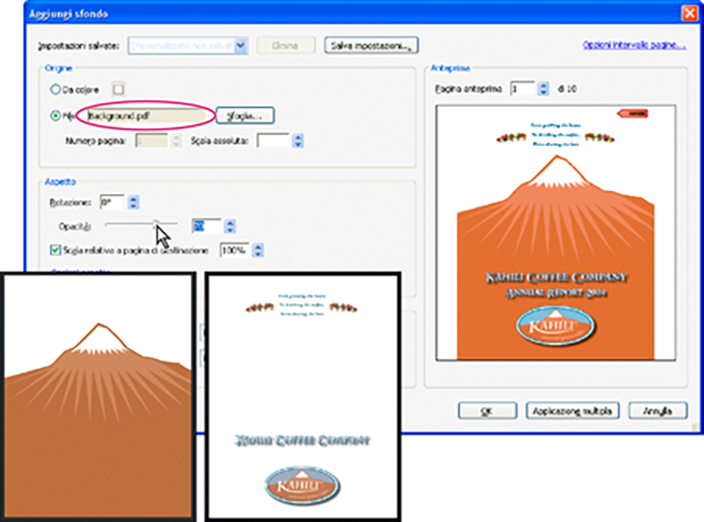Screen dimensions: 704x522
Task: Click the Pagina anteprima stepper arrows
Action: point(543,89)
